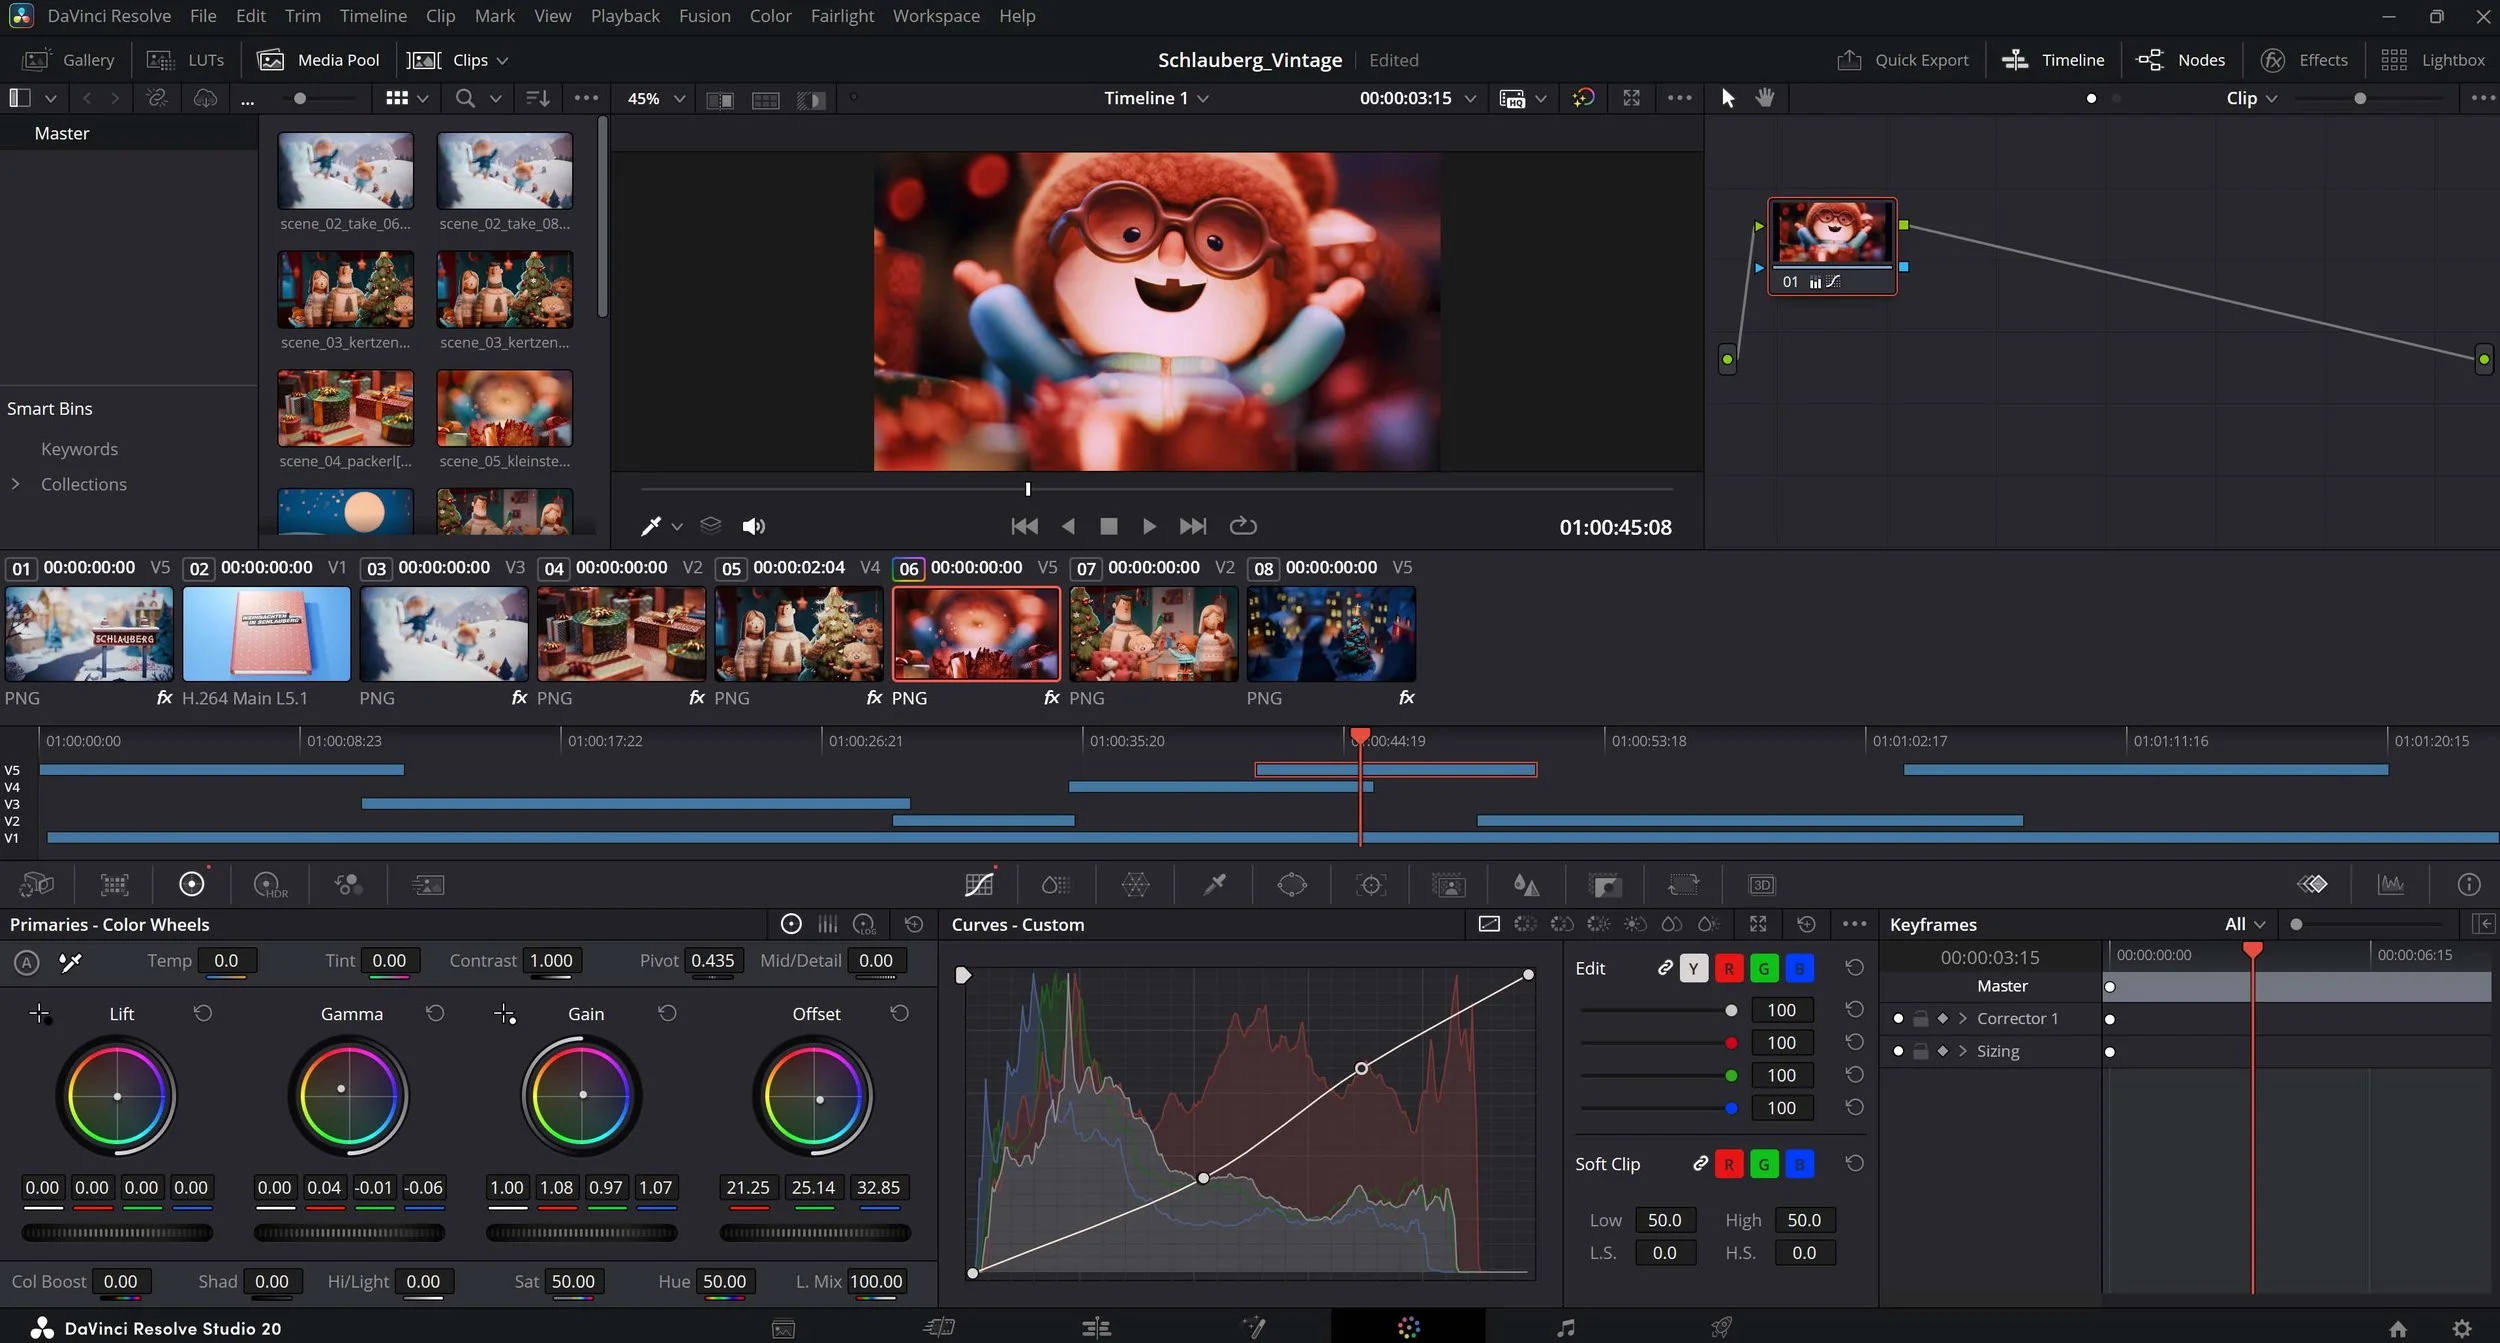This screenshot has width=2500, height=1343.
Task: Open the Color Warper palette
Action: click(1135, 885)
